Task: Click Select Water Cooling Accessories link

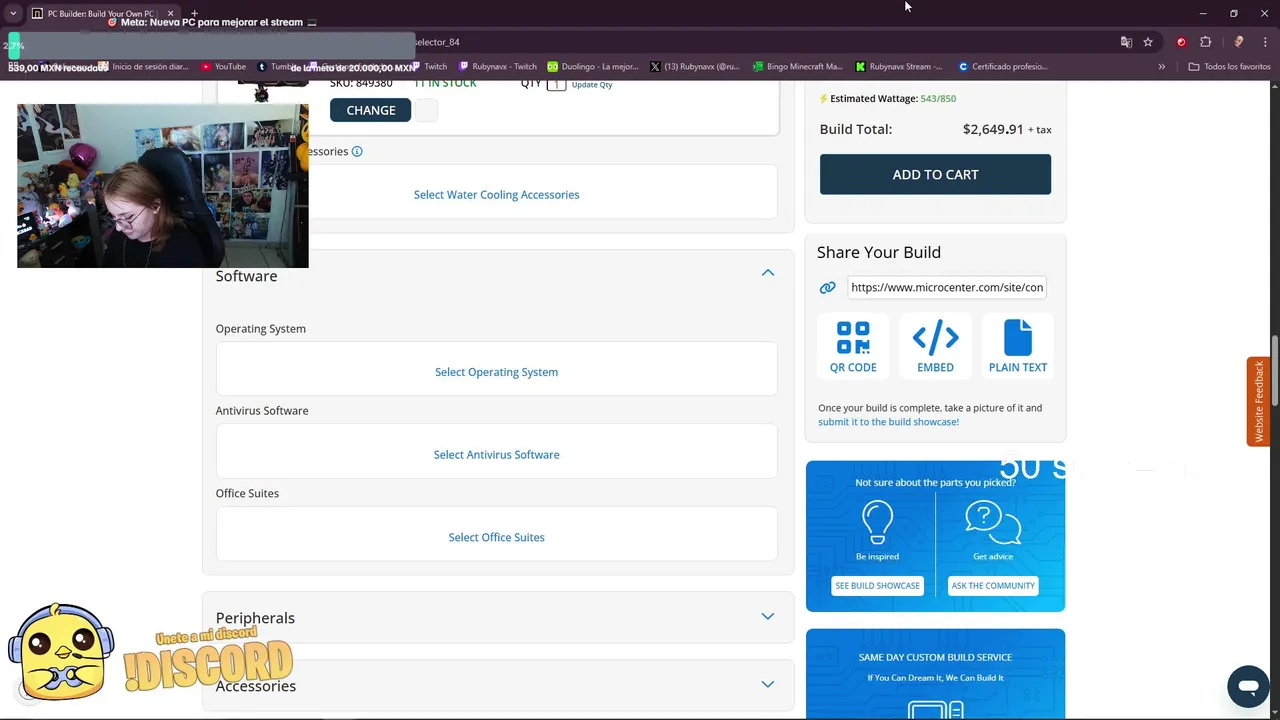Action: pos(497,195)
